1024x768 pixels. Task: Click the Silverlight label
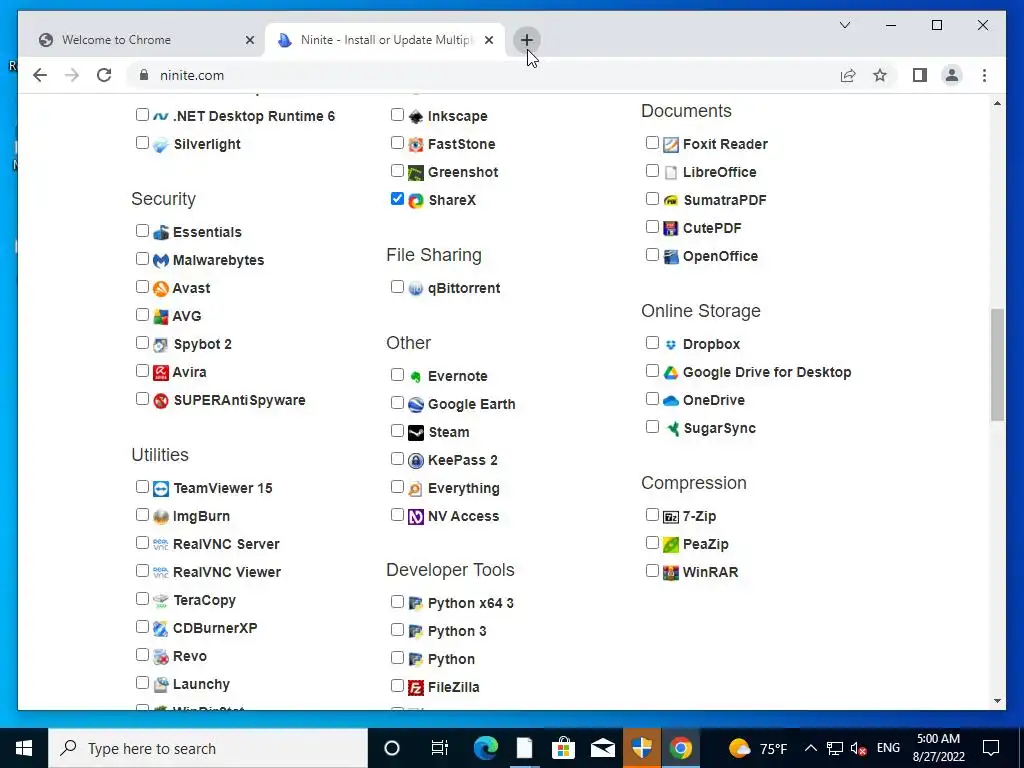[x=207, y=144]
